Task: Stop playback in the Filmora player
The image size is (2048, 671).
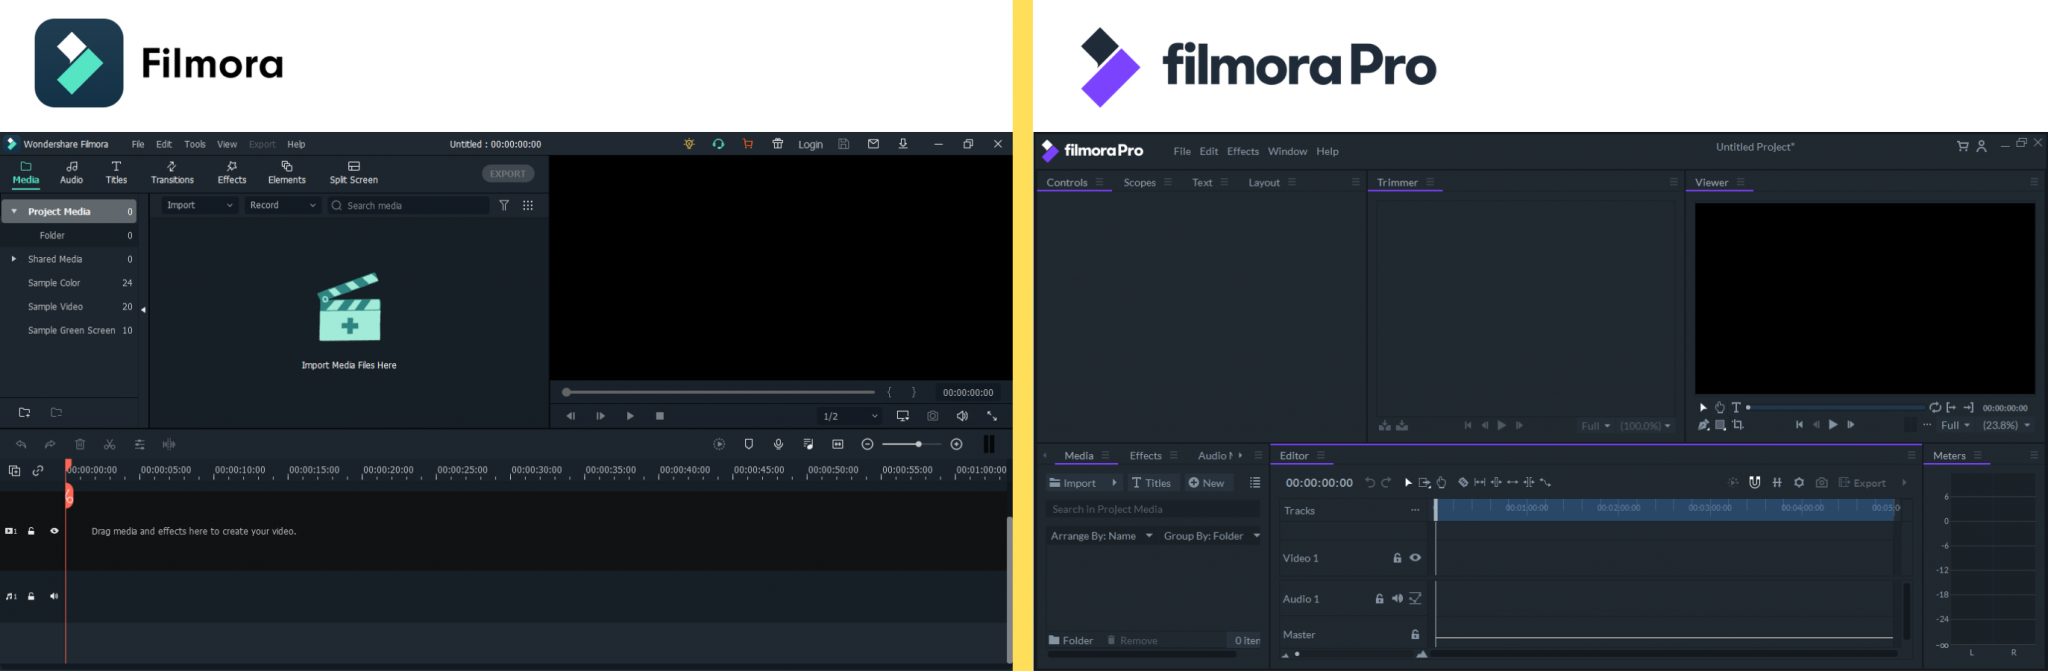Action: 660,416
